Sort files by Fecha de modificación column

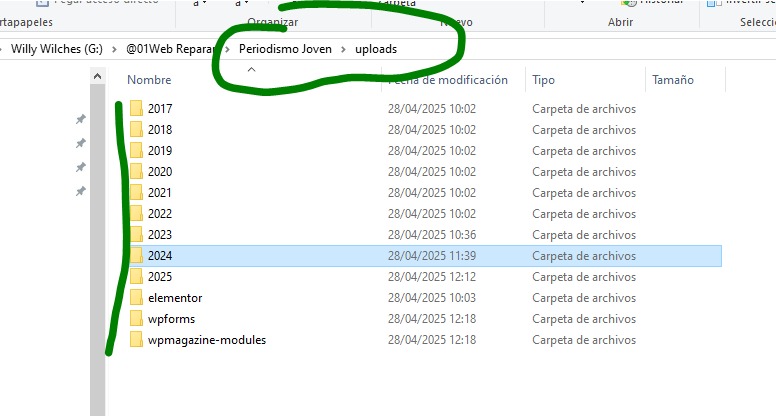coord(450,80)
